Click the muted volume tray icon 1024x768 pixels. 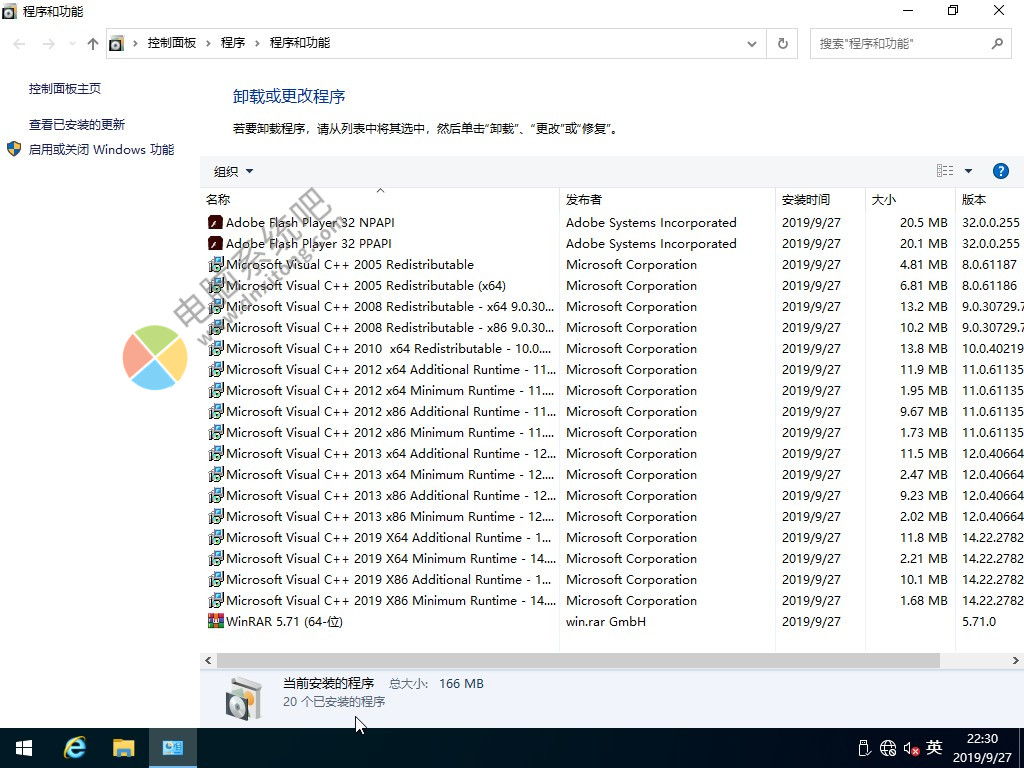click(912, 748)
